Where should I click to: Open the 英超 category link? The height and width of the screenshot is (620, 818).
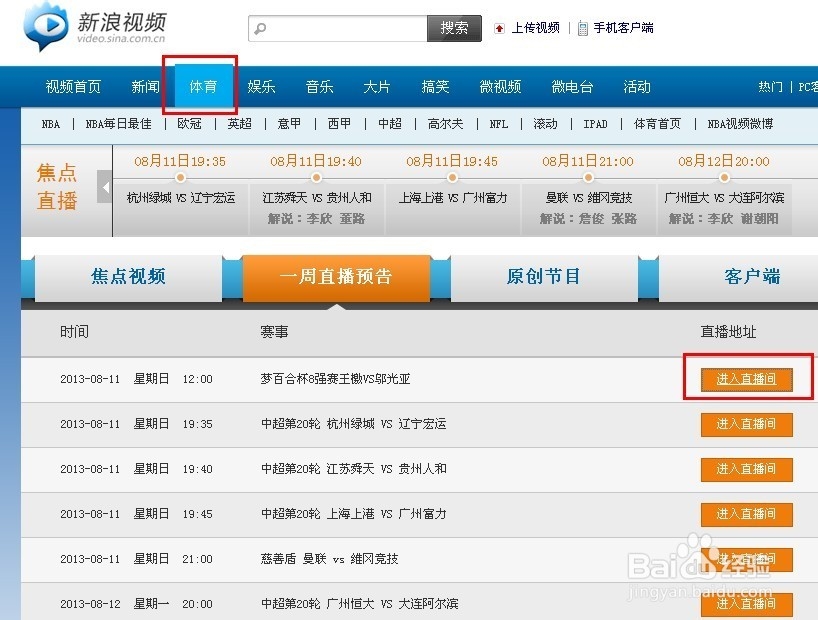[240, 124]
